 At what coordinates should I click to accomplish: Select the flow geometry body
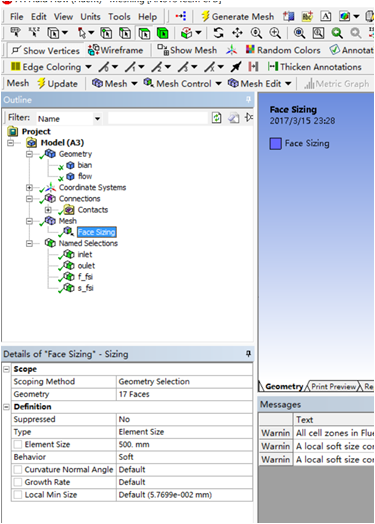point(85,176)
